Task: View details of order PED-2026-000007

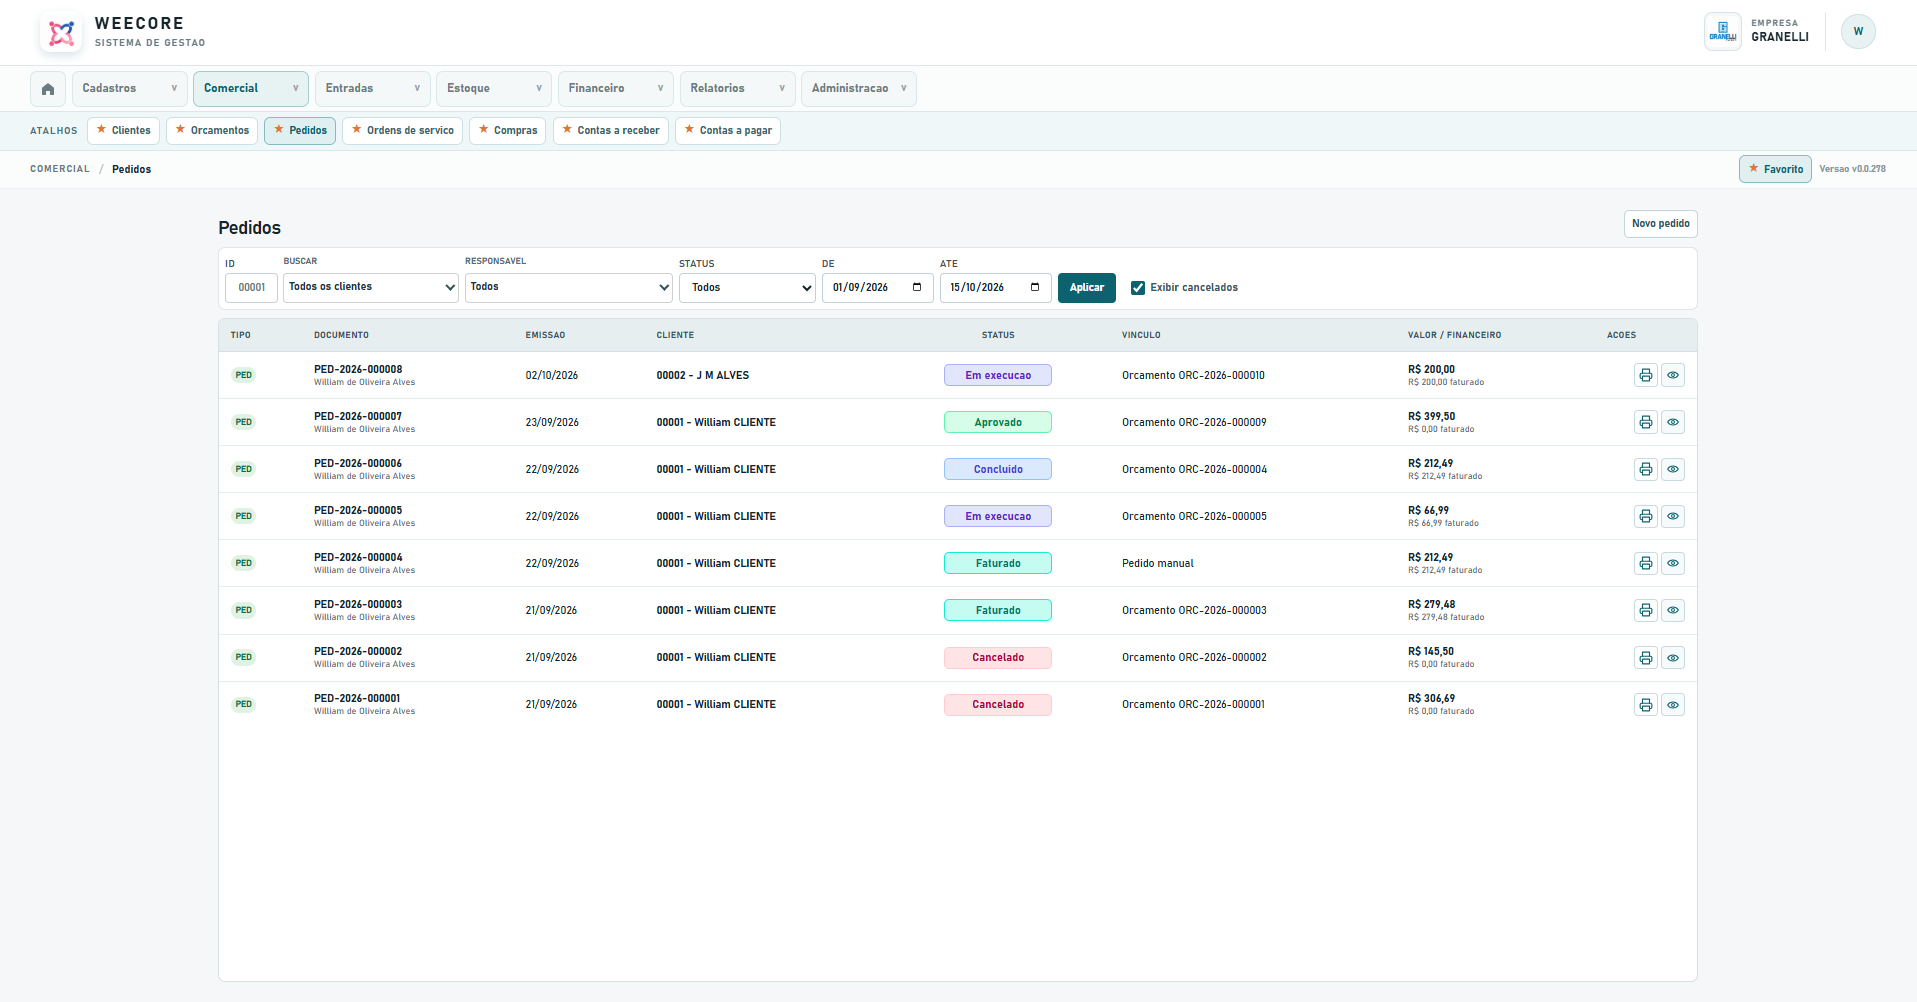Action: (x=1673, y=422)
